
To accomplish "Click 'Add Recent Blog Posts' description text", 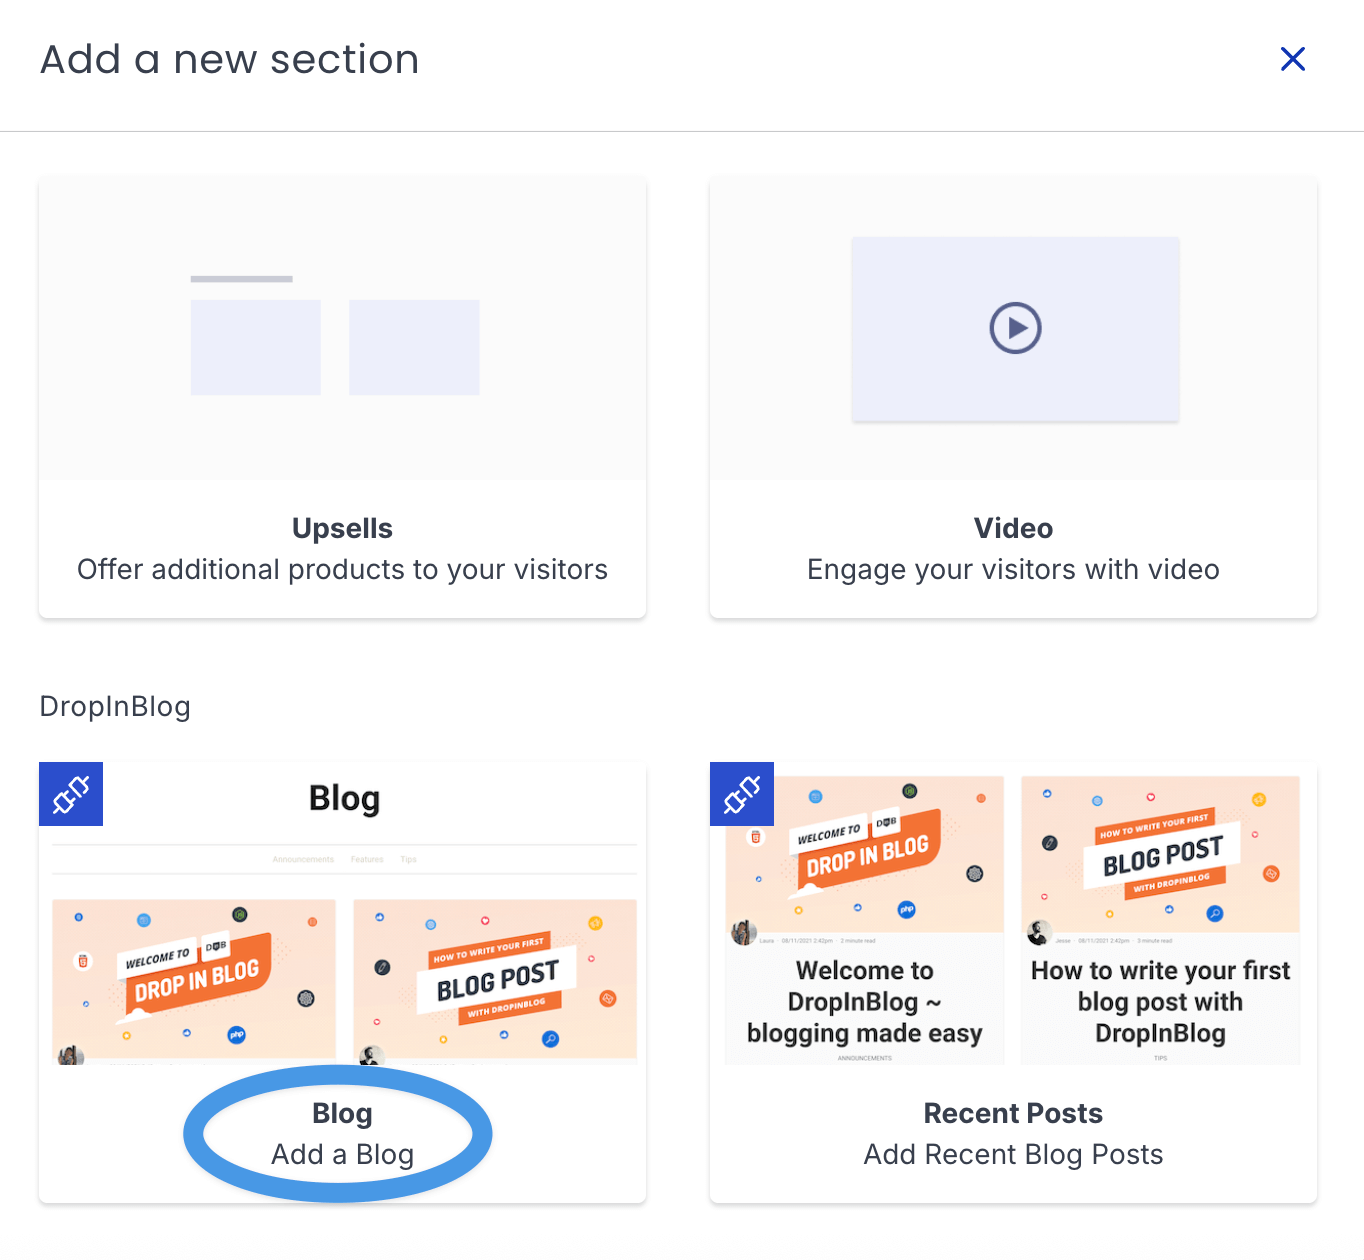I will pyautogui.click(x=1013, y=1155).
